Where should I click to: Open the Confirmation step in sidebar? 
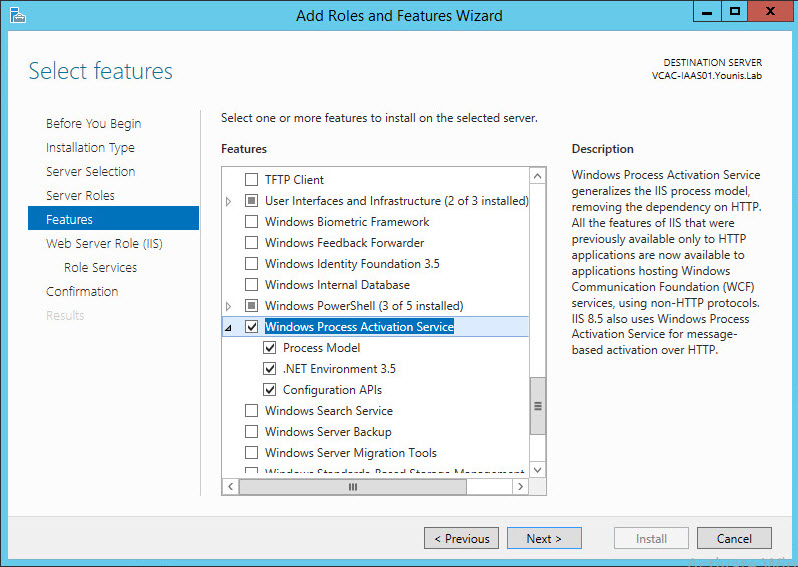(x=82, y=291)
